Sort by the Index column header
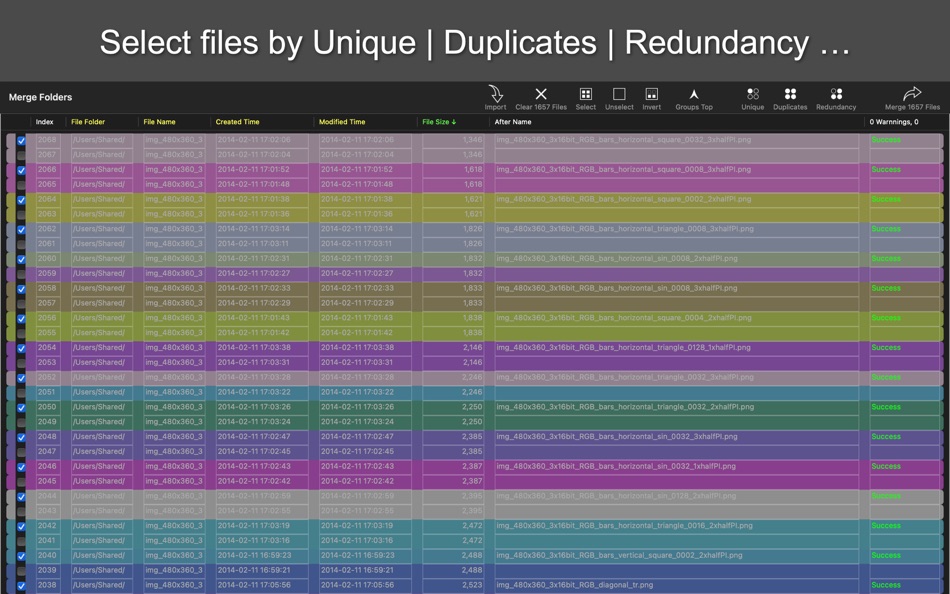Viewport: 950px width, 594px height. tap(44, 122)
